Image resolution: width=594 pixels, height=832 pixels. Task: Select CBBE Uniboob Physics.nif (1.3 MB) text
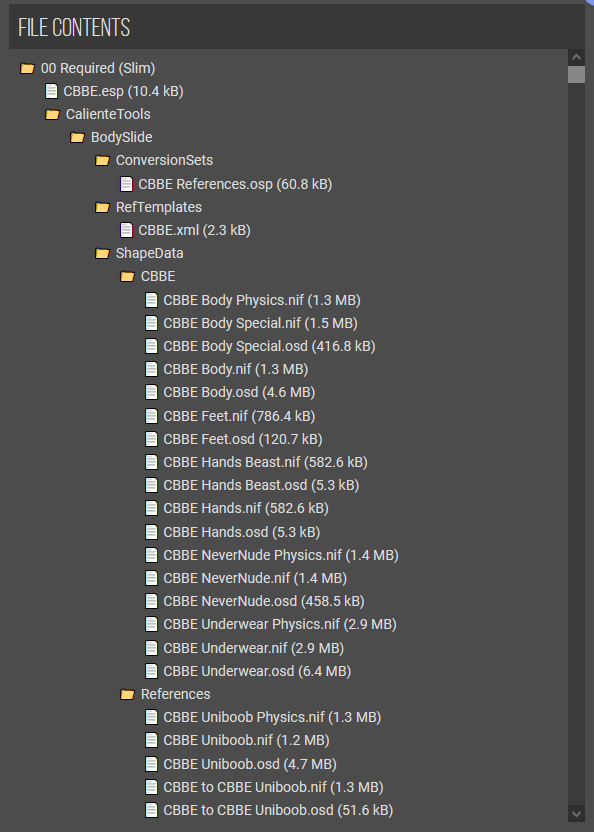(x=272, y=717)
